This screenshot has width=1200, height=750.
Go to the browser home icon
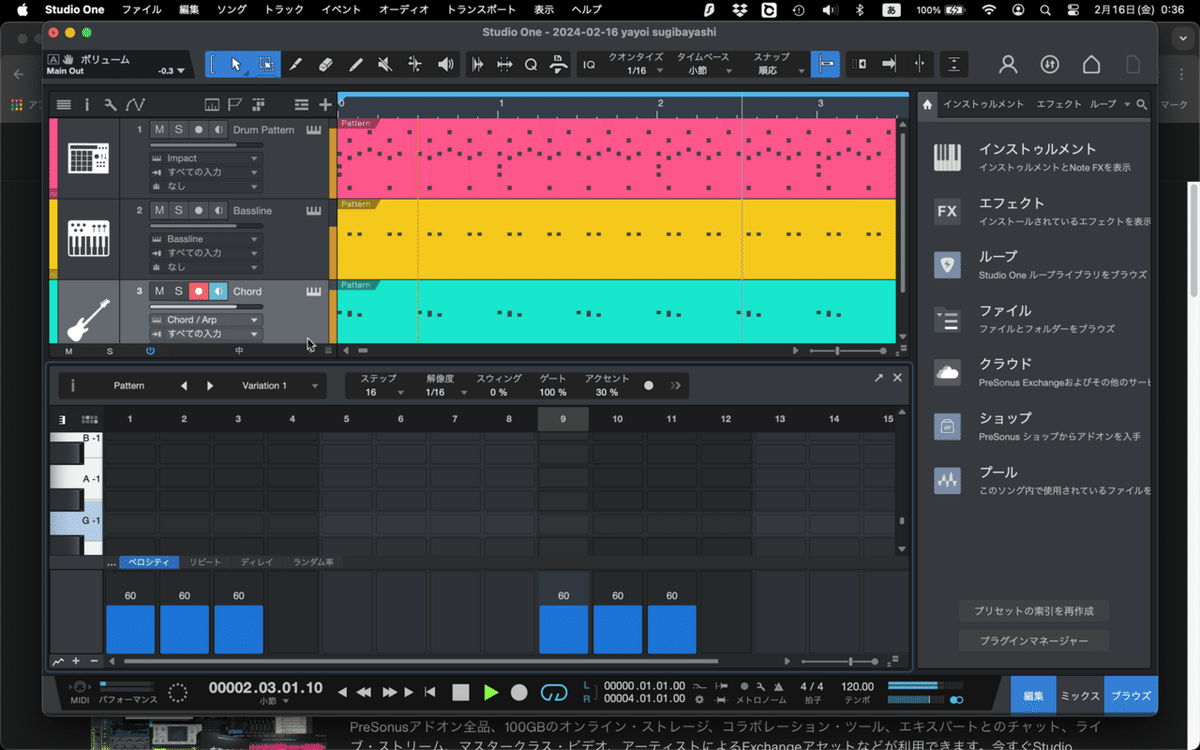tap(927, 104)
